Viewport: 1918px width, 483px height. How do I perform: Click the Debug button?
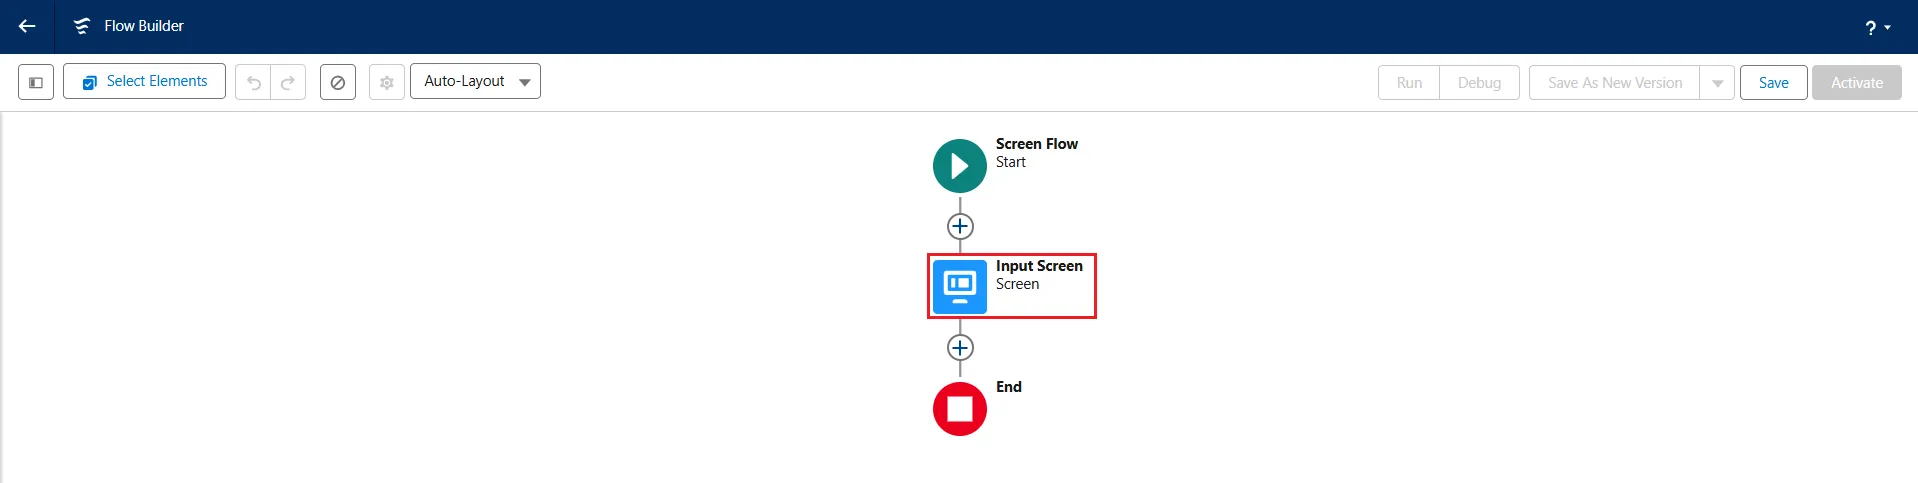(1479, 83)
